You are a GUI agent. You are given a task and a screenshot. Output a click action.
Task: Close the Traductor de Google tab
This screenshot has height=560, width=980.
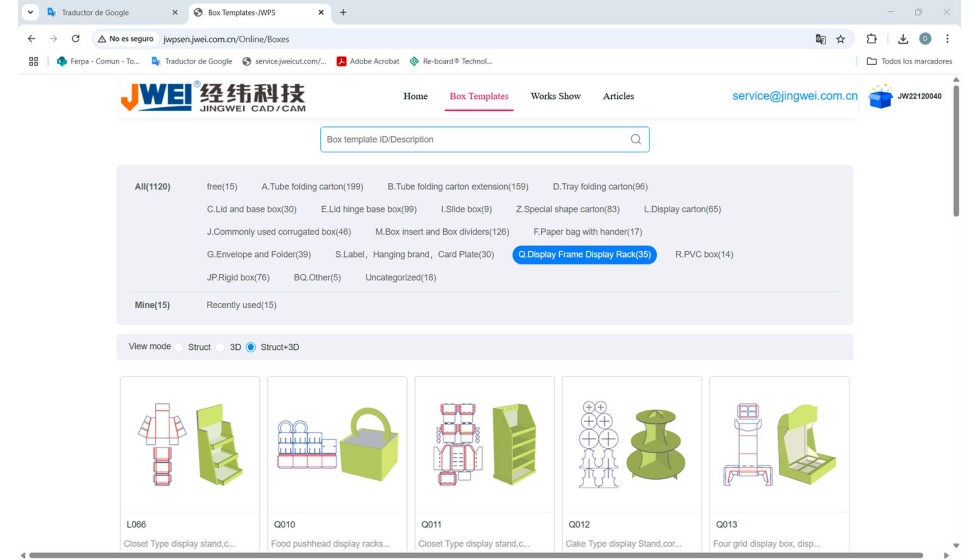point(175,12)
